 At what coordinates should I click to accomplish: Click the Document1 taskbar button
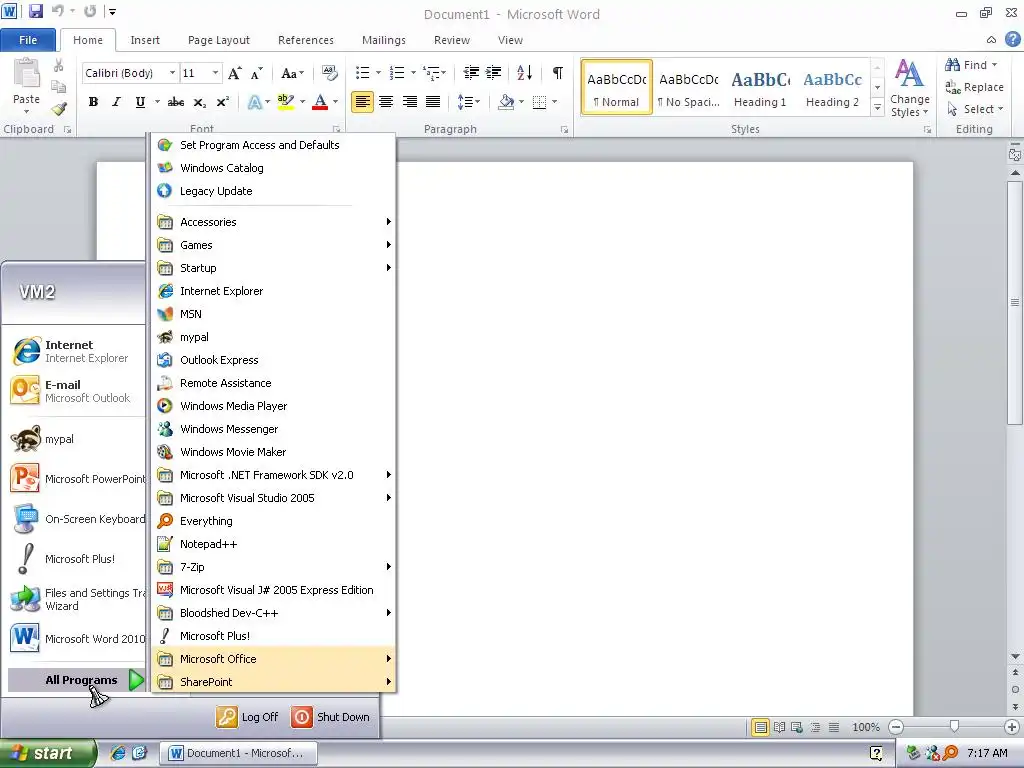point(238,753)
